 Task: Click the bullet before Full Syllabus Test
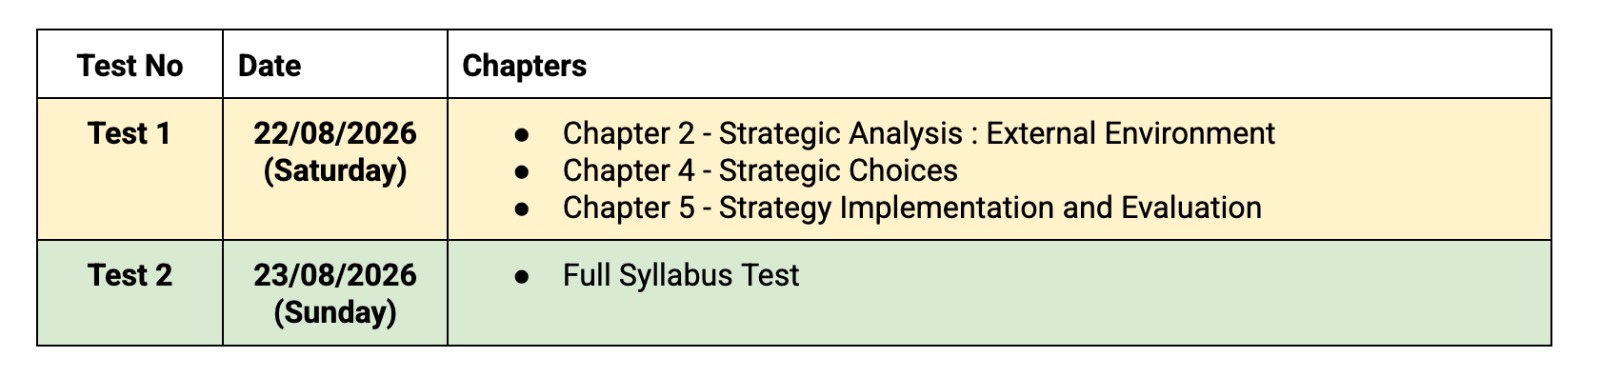(x=521, y=276)
